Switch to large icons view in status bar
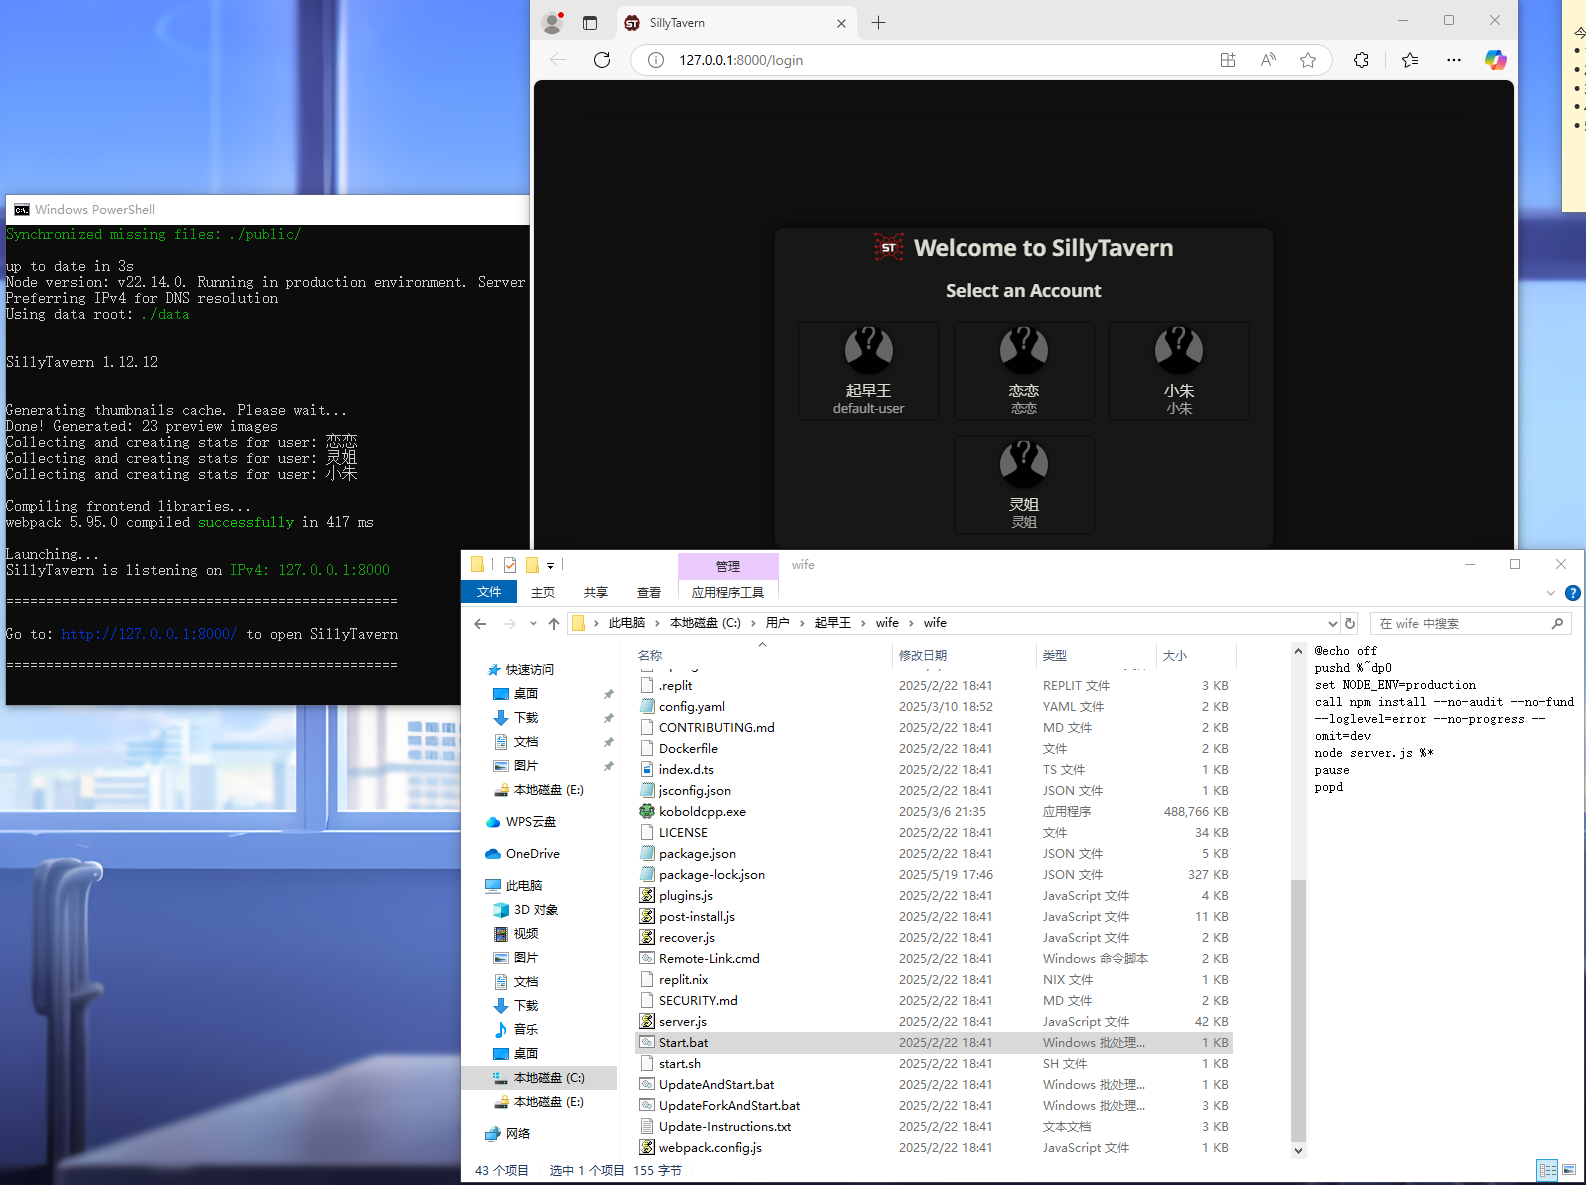 coord(1569,1170)
